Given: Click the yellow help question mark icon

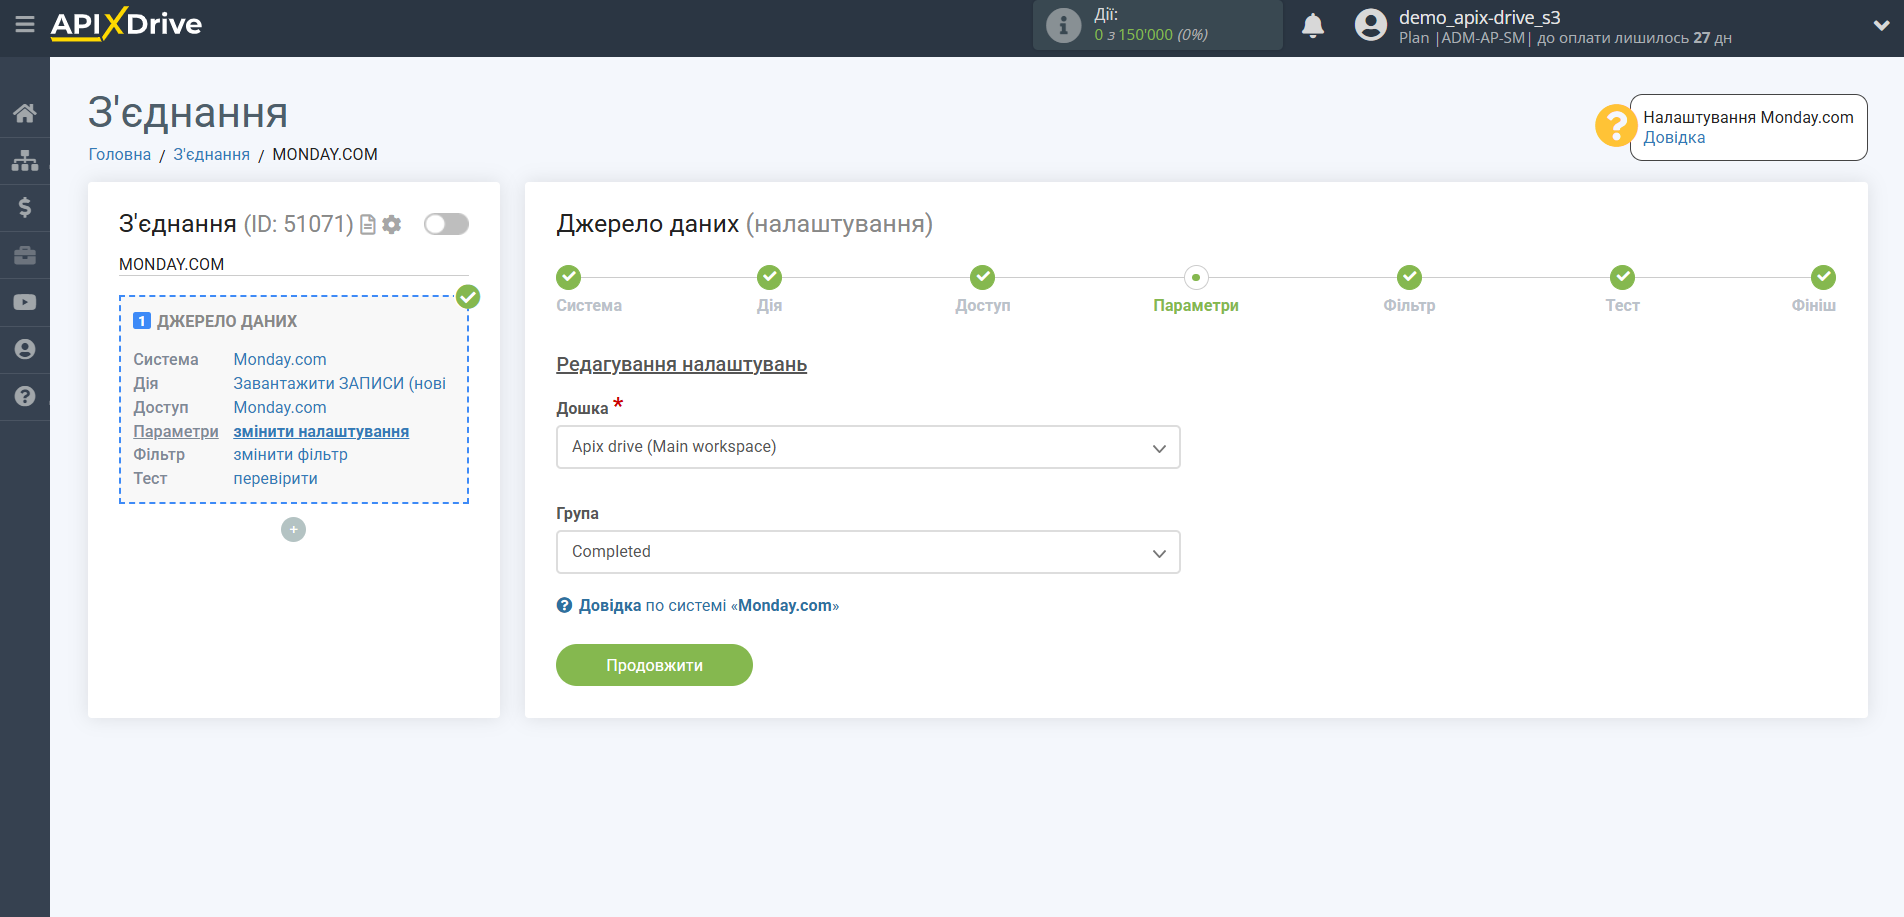Looking at the screenshot, I should click(x=1615, y=126).
